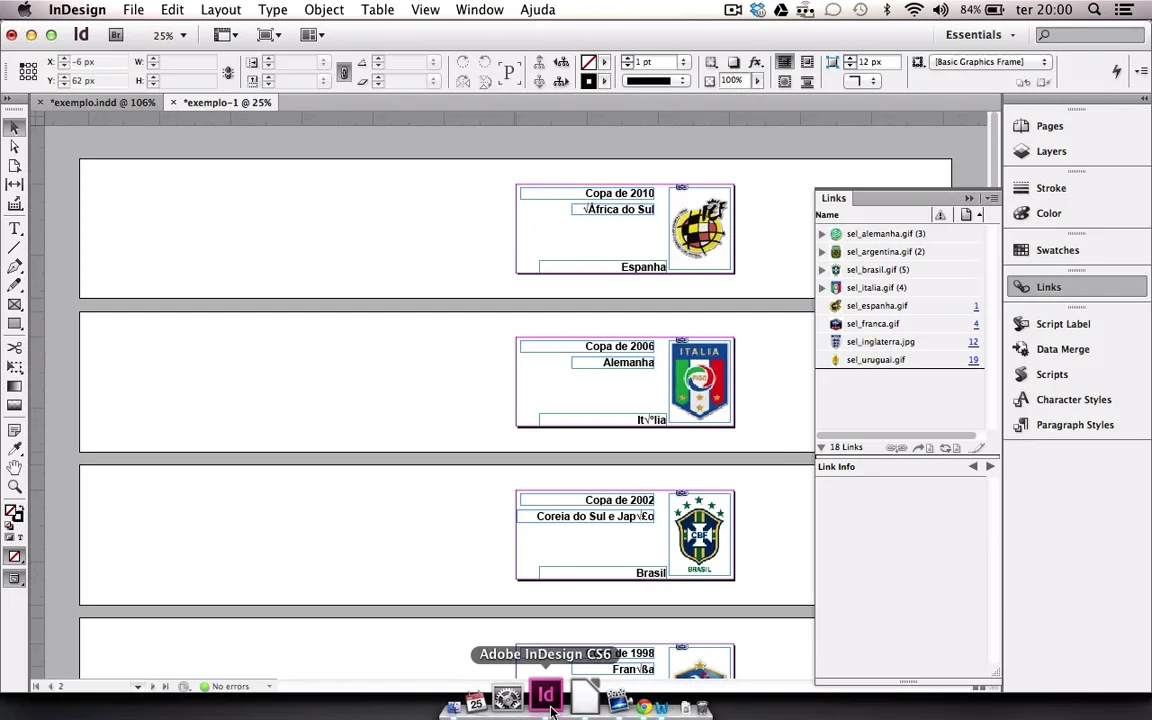
Task: Open the Table menu
Action: pos(376,10)
